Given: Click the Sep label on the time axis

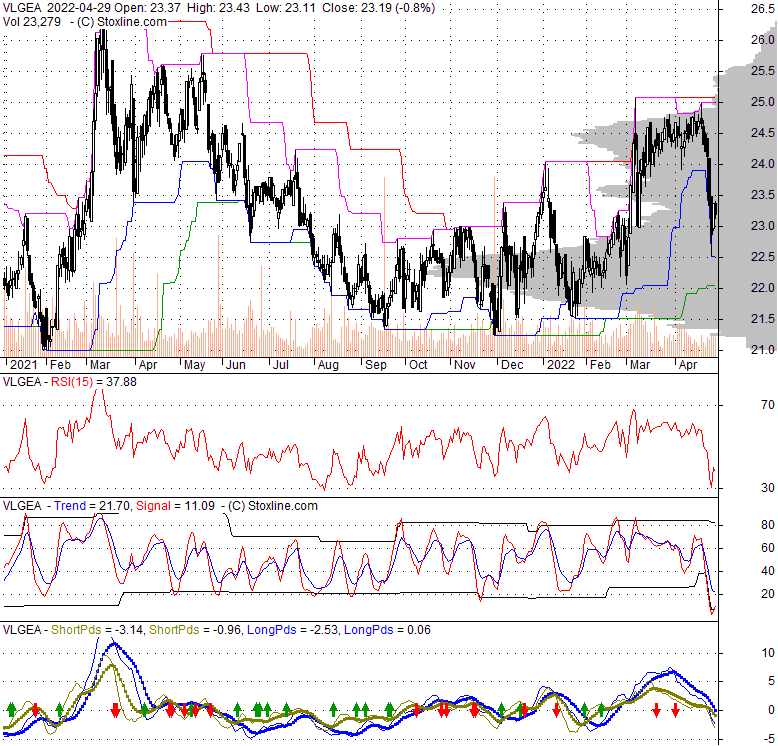Looking at the screenshot, I should click(x=376, y=365).
